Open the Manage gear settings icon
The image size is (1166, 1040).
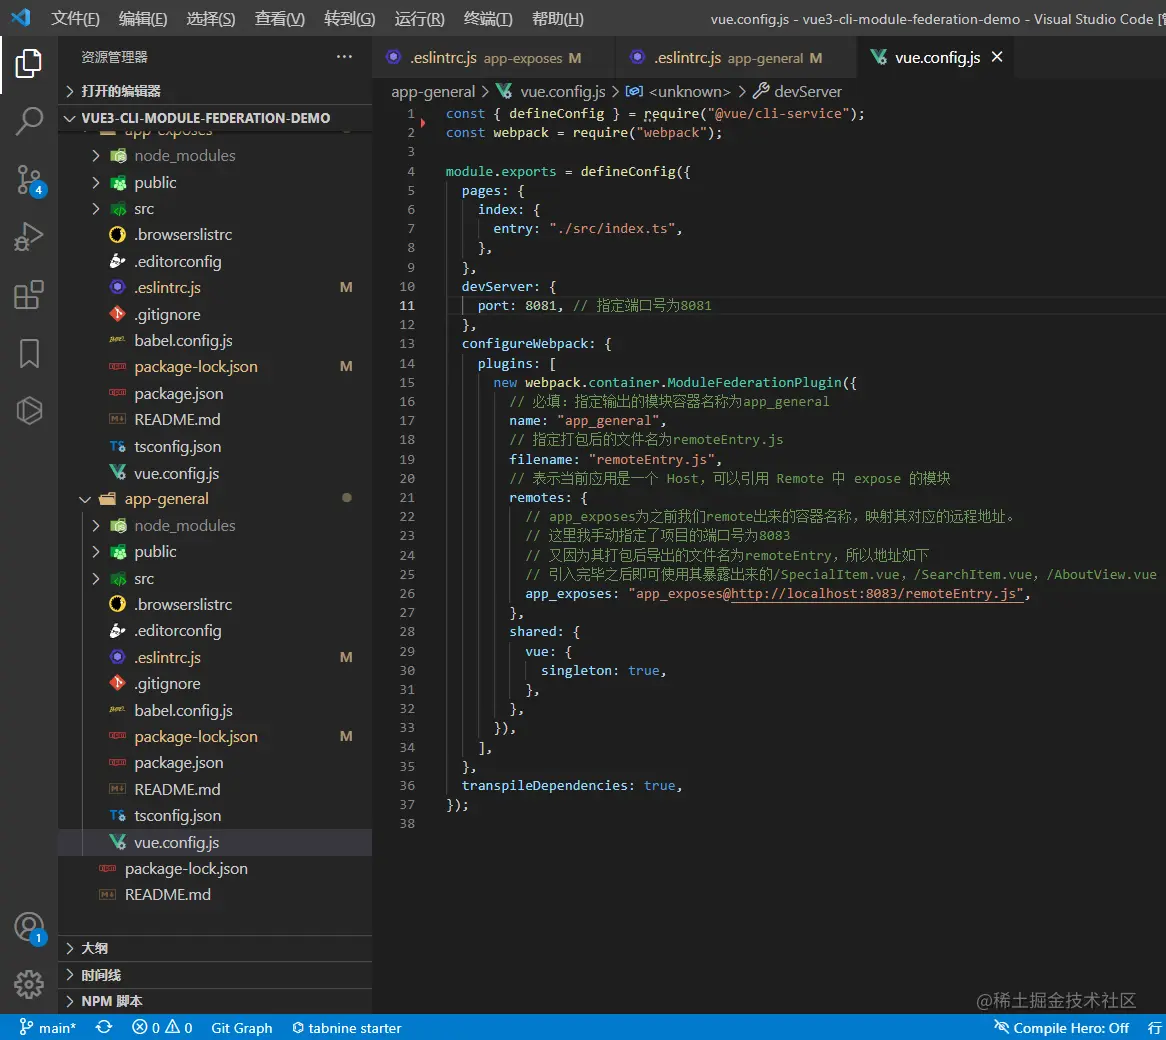click(28, 984)
